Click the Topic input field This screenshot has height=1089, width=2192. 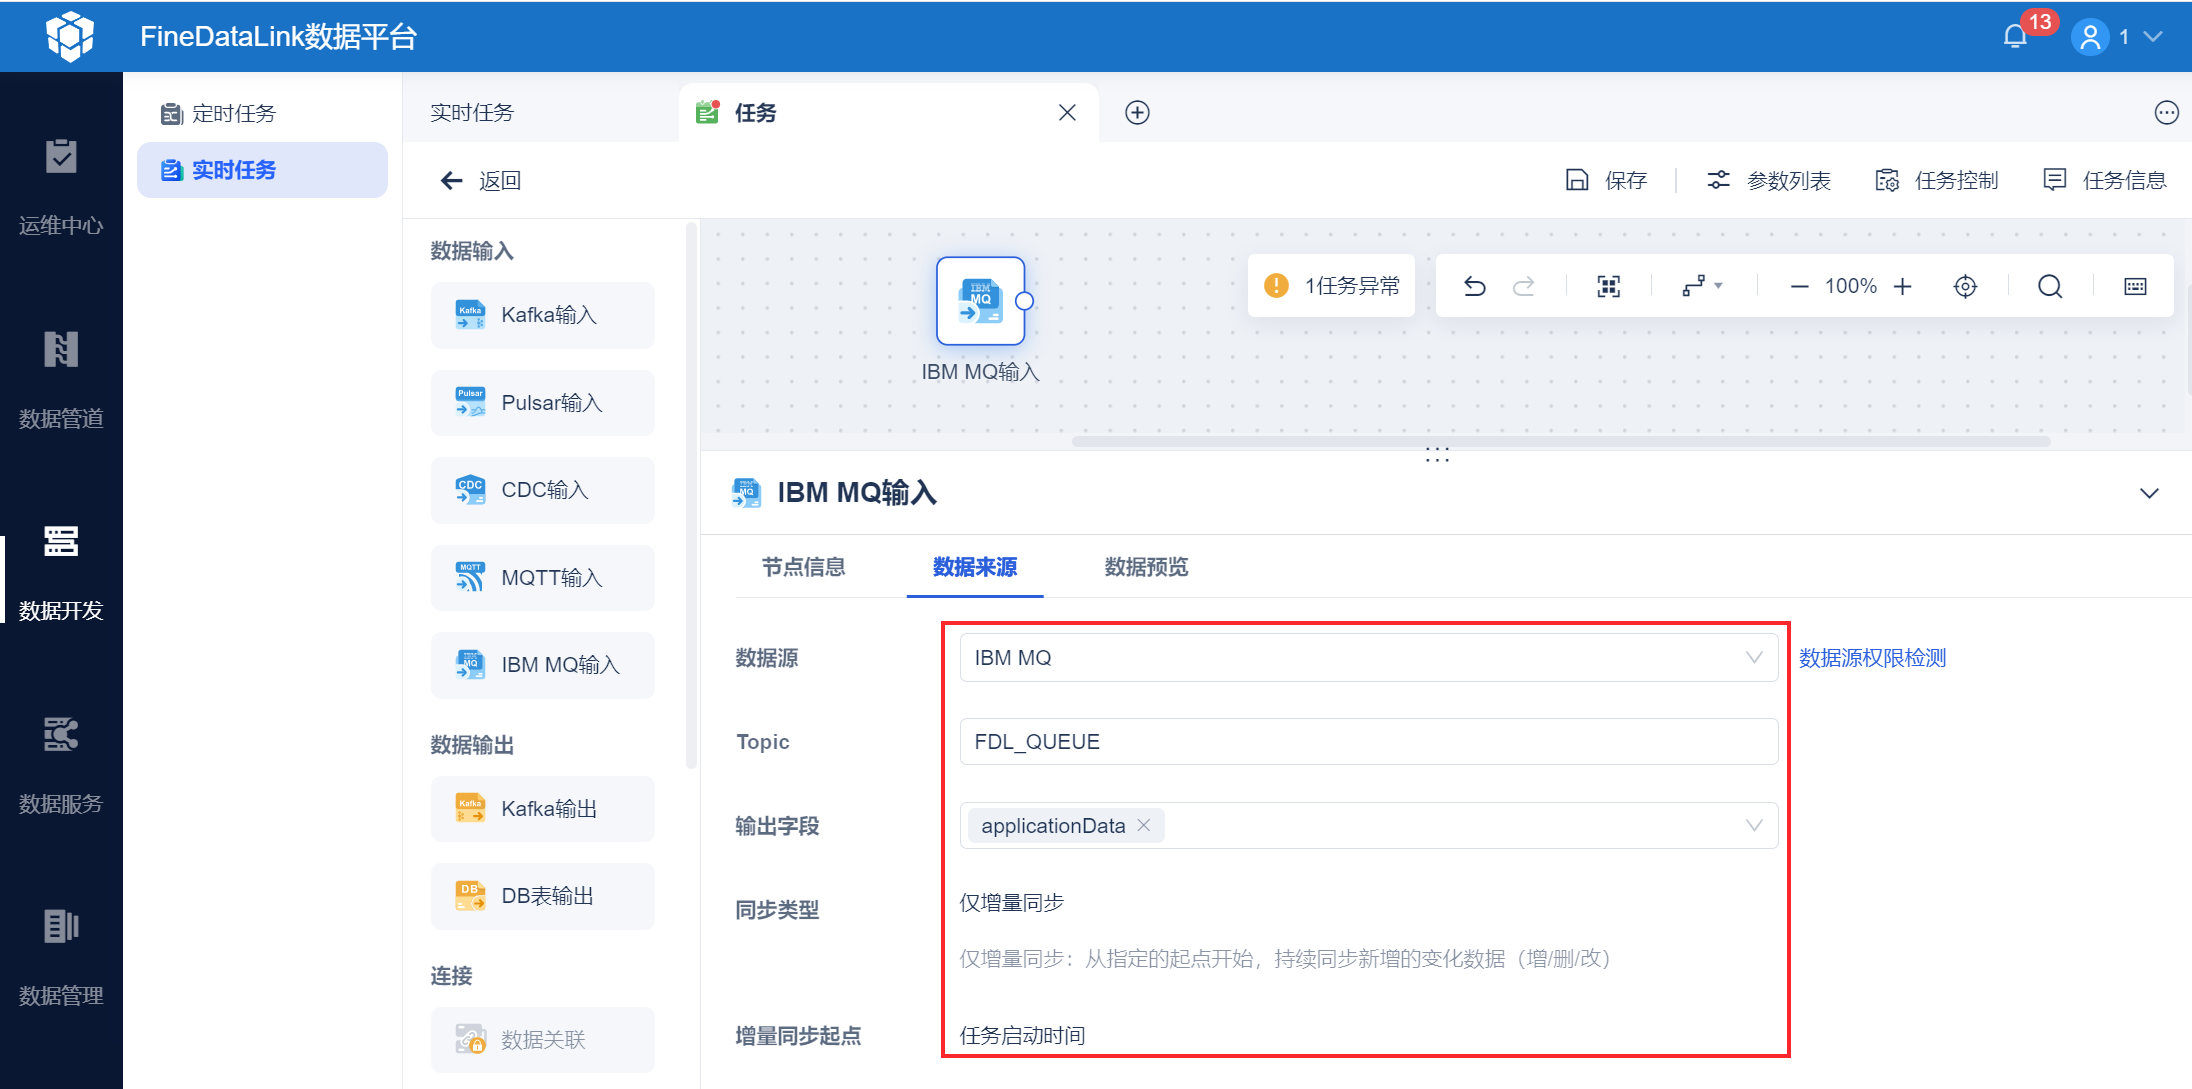pyautogui.click(x=1368, y=741)
